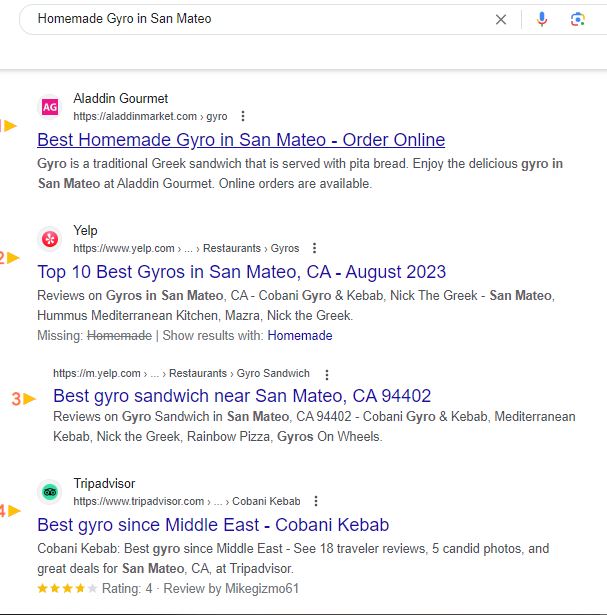Screen dimensions: 607x615
Task: Click the Review by Mikegizmo61 text
Action: pos(231,588)
